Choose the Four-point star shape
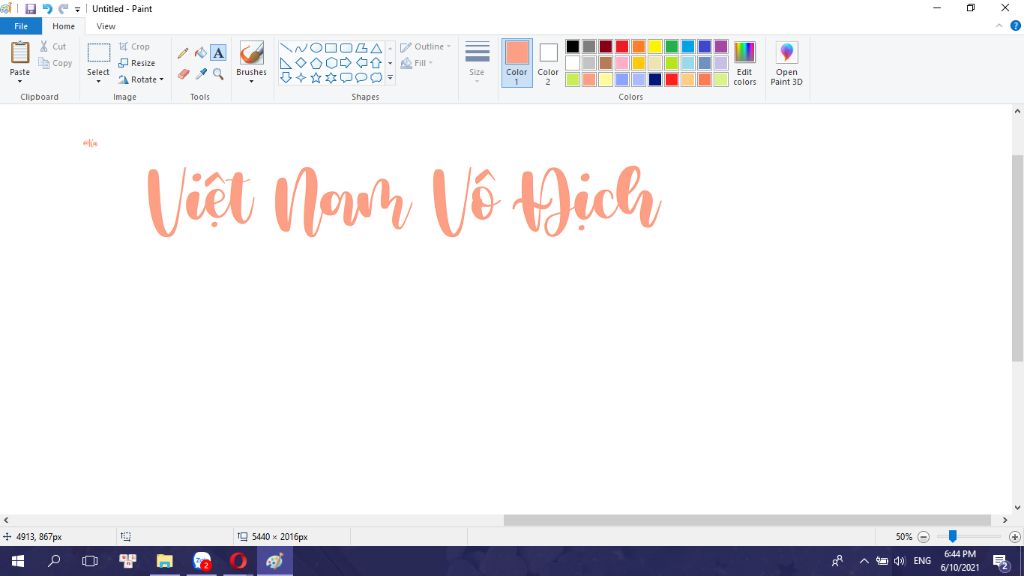 301,78
